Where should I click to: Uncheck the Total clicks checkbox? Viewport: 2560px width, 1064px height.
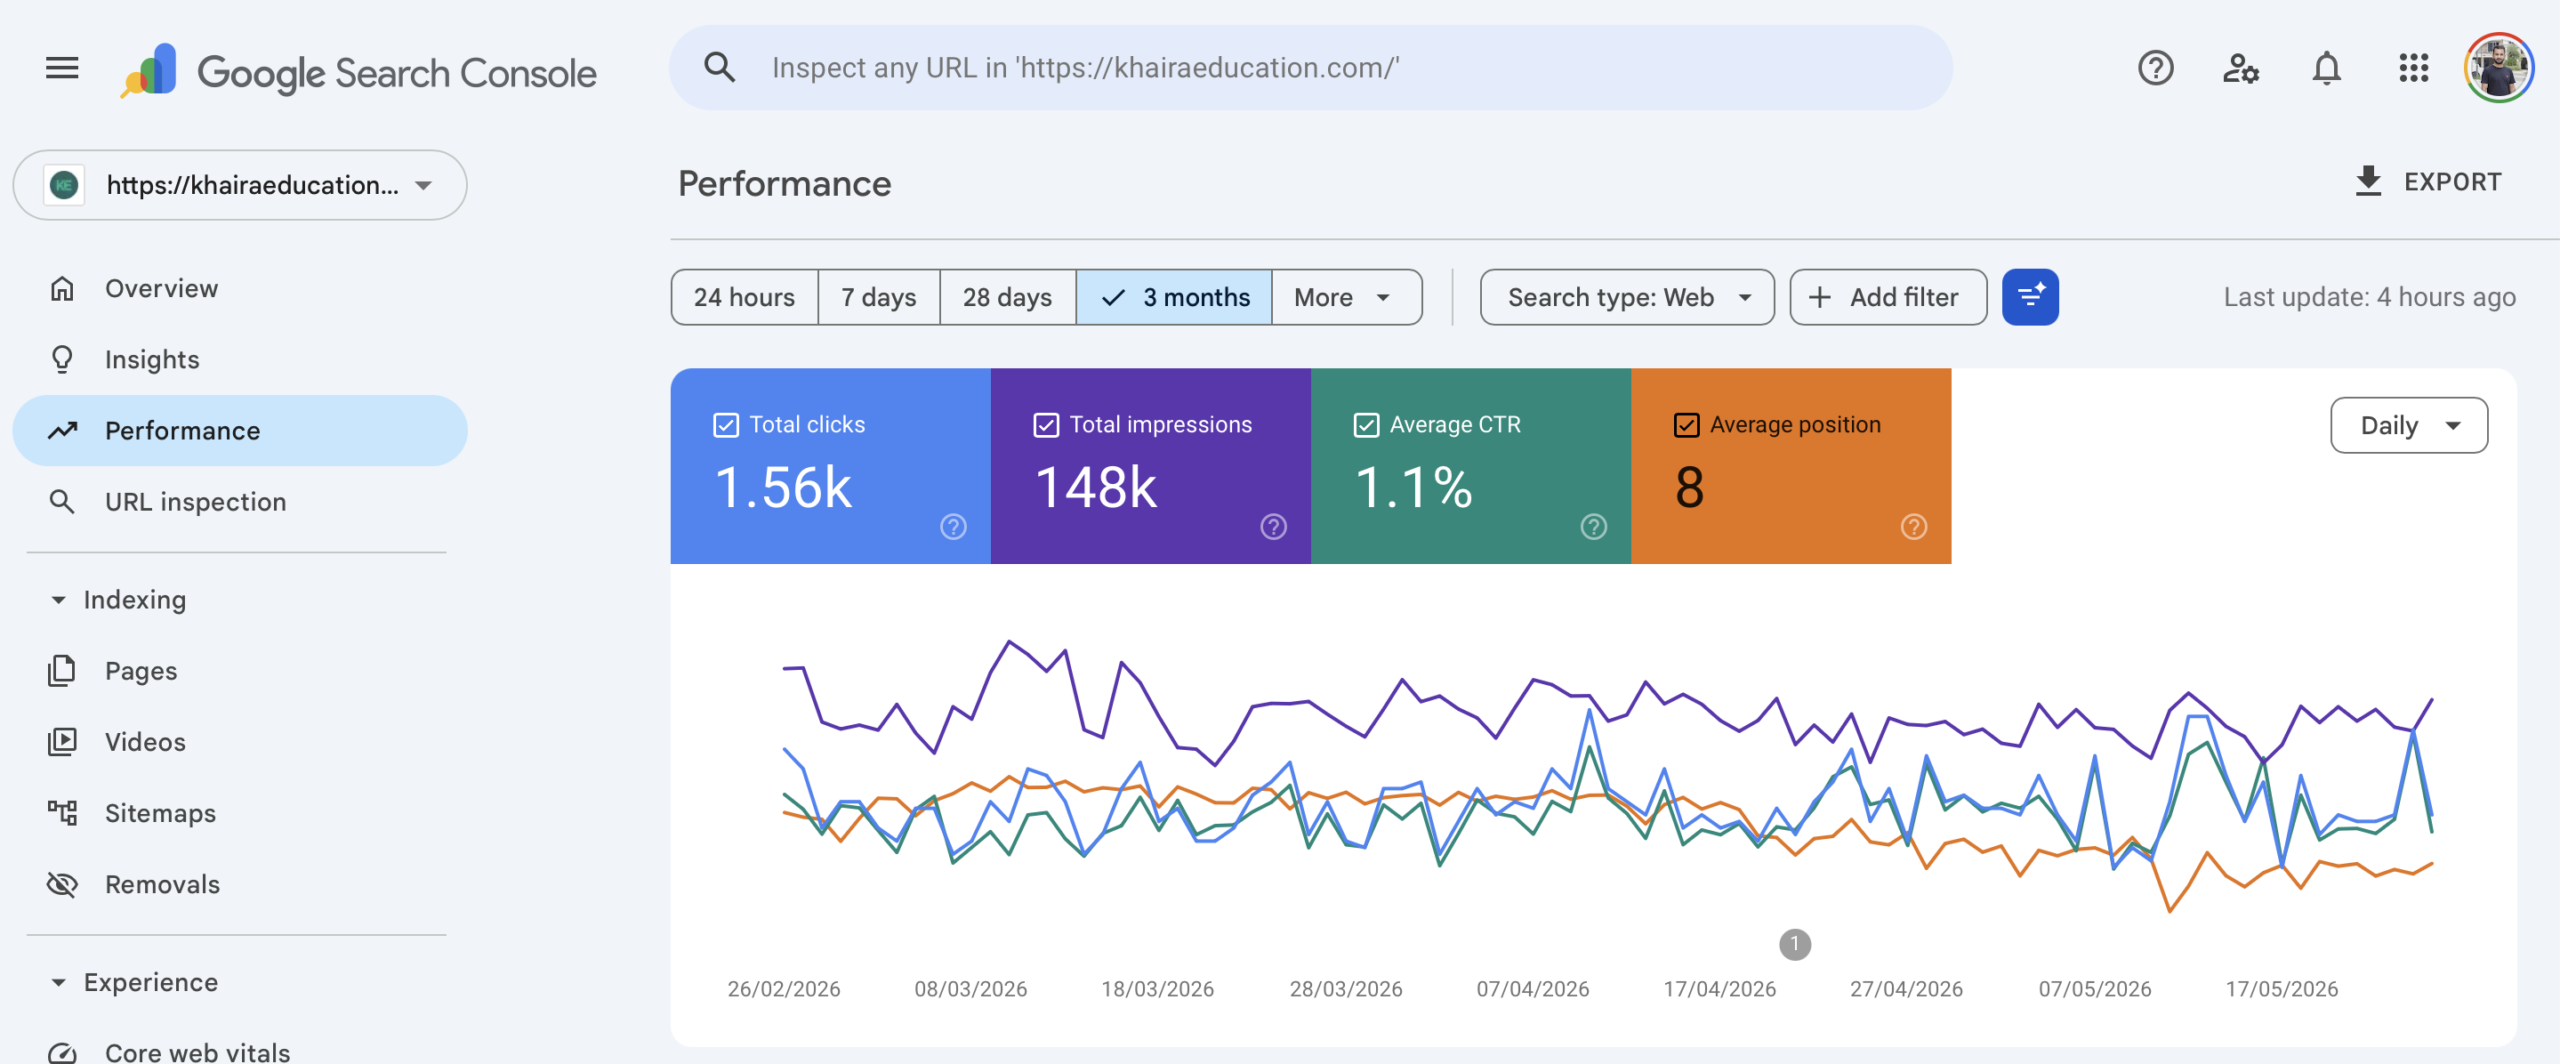(x=726, y=425)
